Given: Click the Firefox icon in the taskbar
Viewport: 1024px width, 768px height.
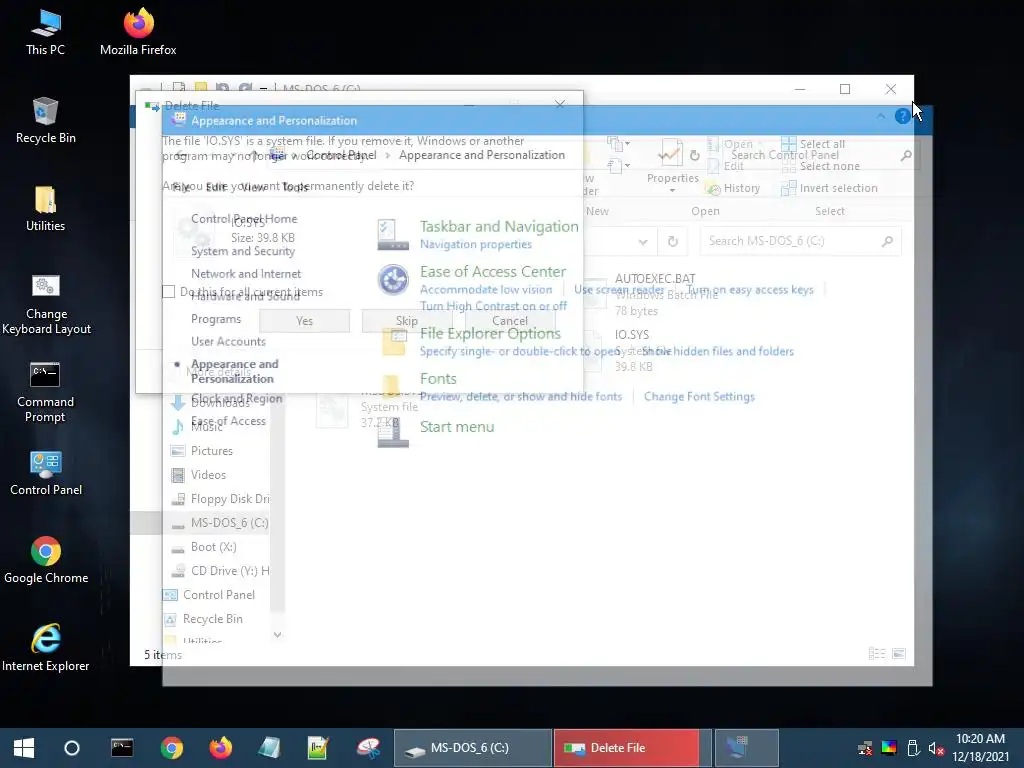Looking at the screenshot, I should (x=221, y=748).
